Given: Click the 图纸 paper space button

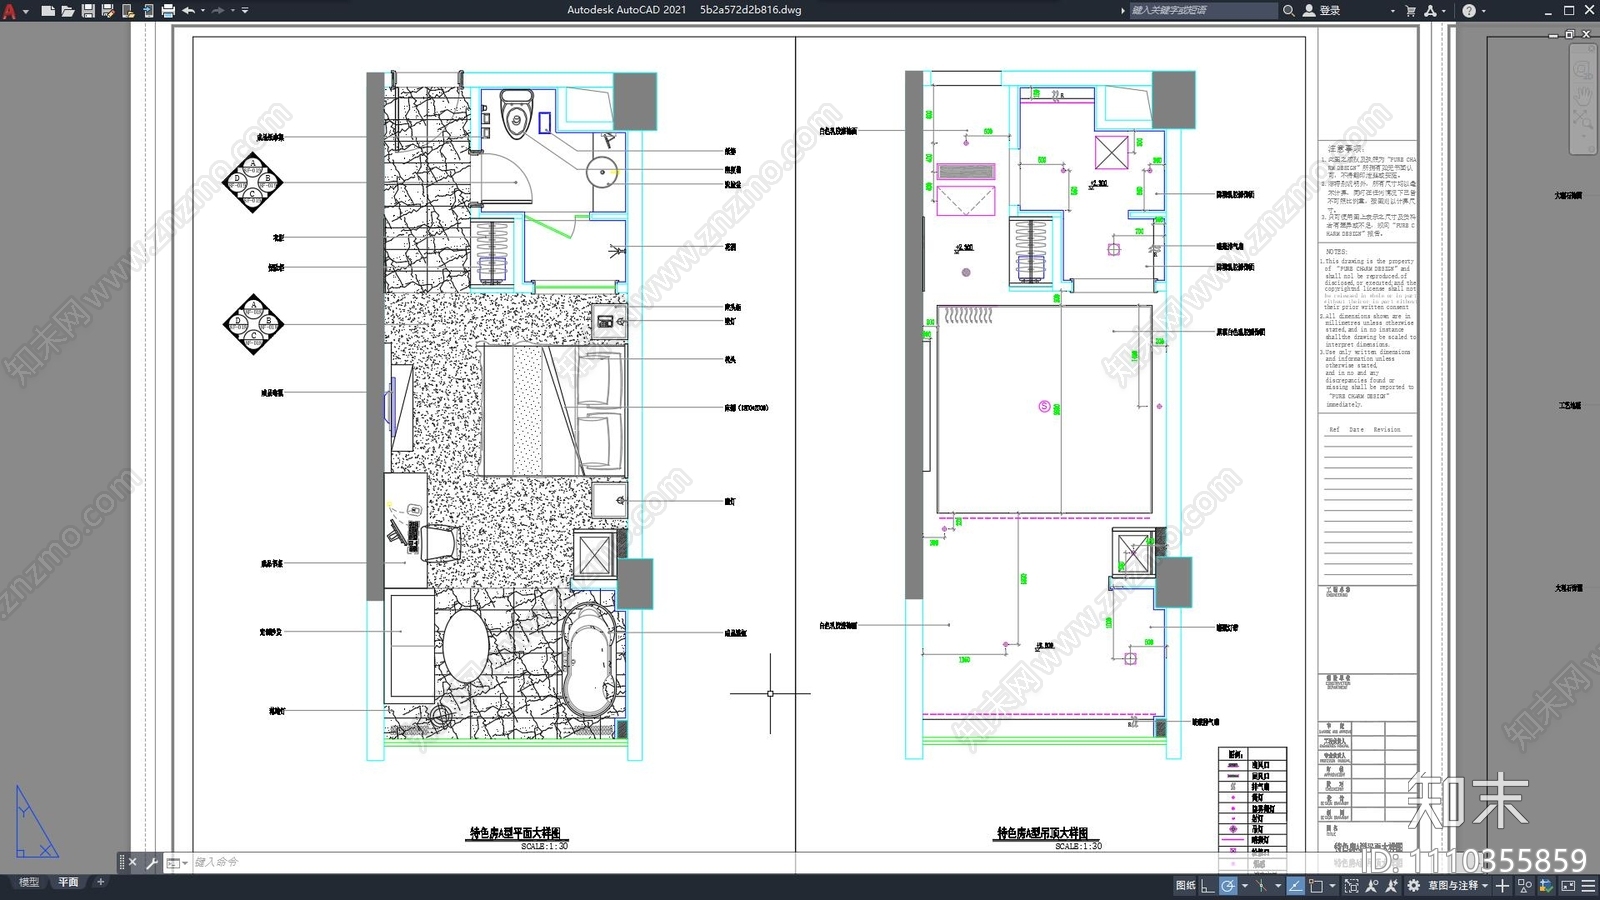Looking at the screenshot, I should [1186, 885].
